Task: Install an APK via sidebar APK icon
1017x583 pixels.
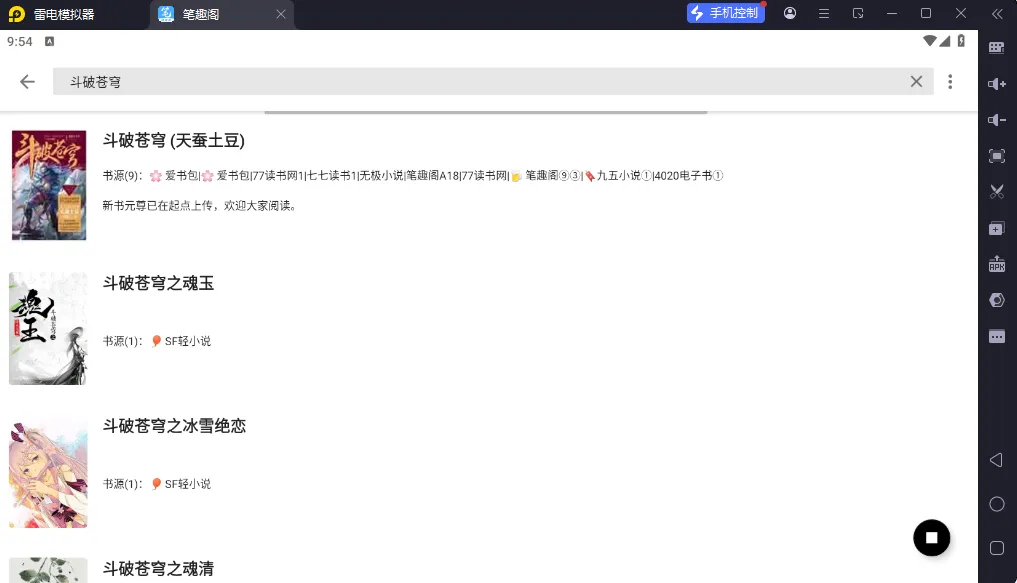Action: pos(997,264)
